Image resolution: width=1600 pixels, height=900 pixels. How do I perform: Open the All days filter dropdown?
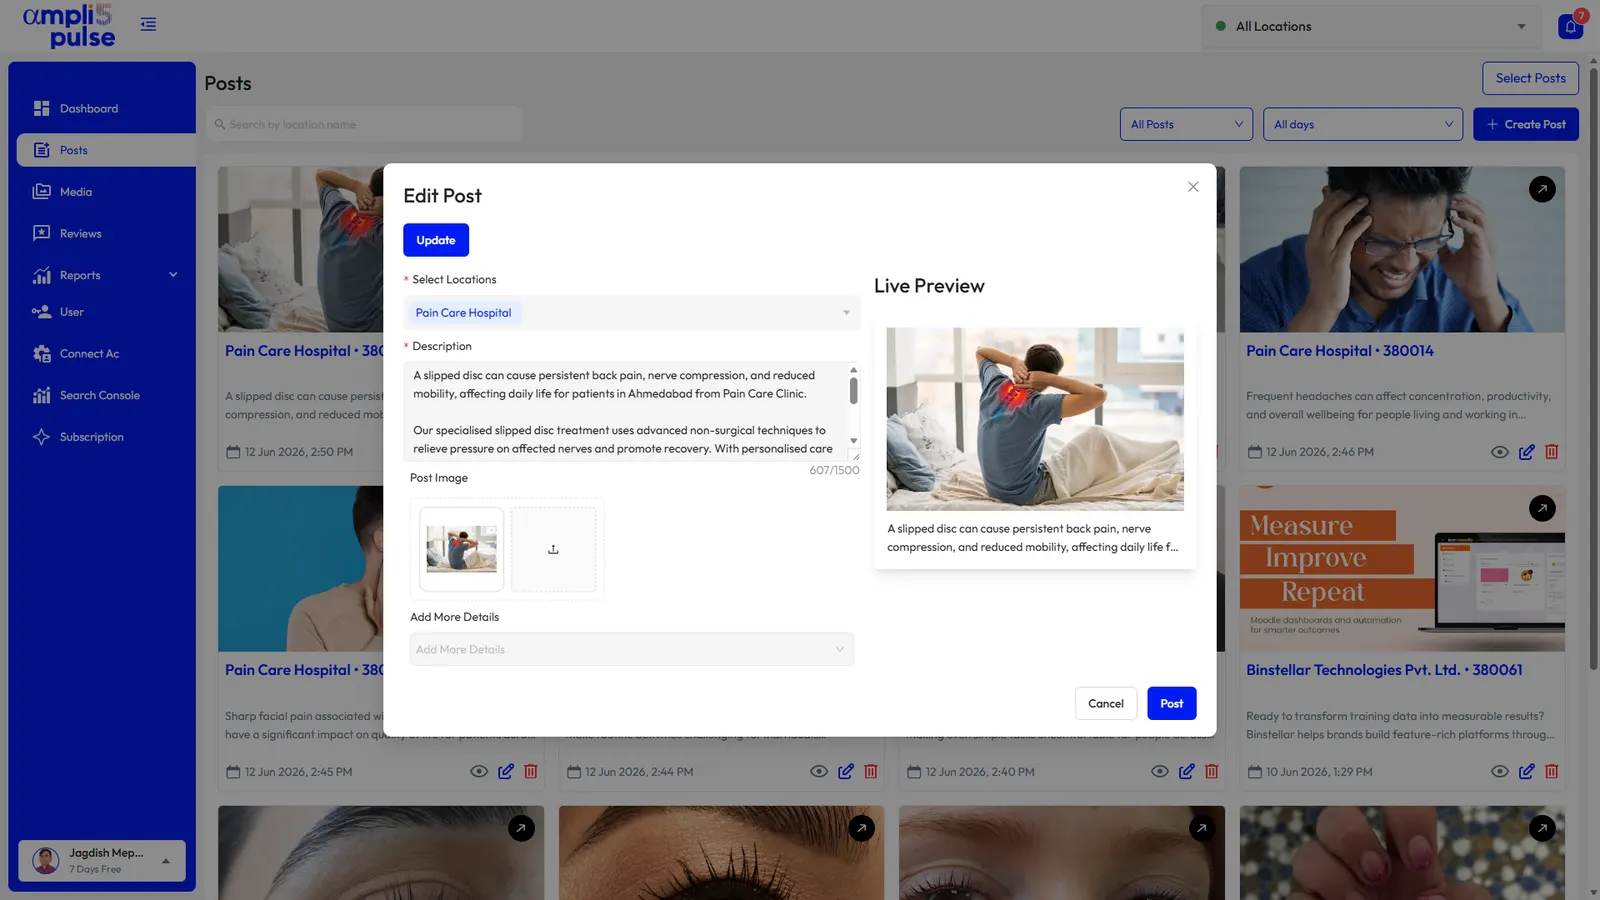pyautogui.click(x=1363, y=124)
